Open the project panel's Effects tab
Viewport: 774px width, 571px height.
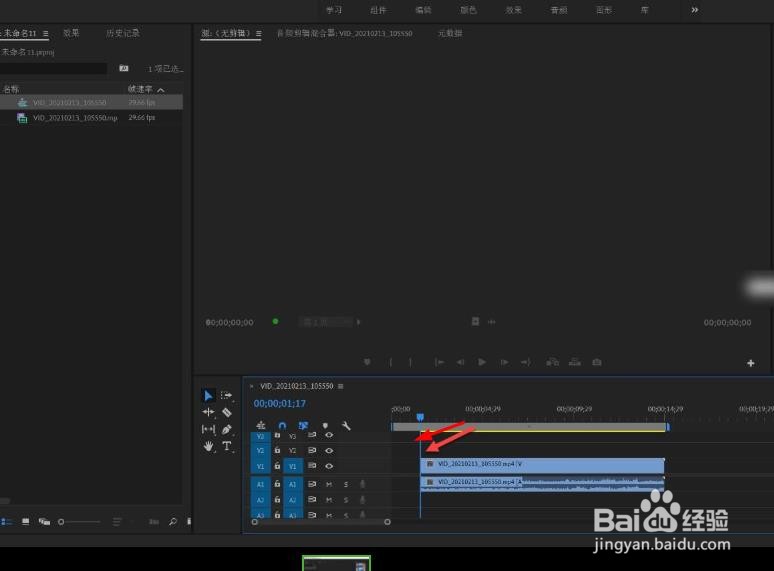pyautogui.click(x=71, y=33)
